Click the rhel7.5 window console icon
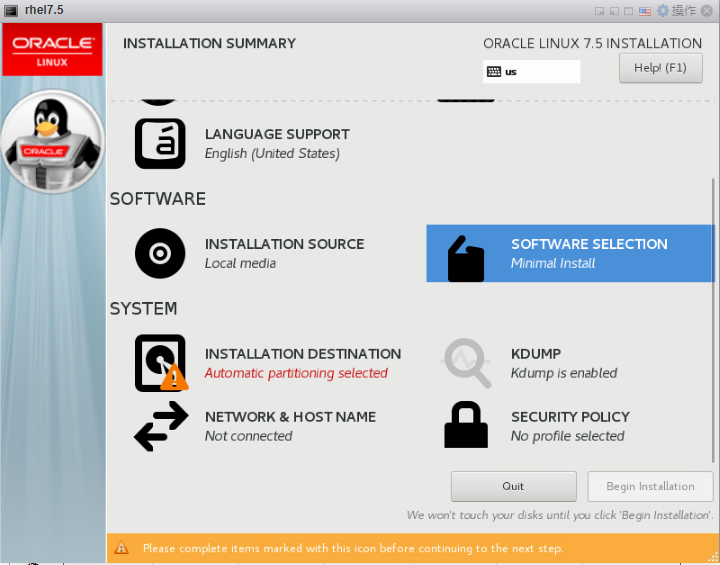 (x=11, y=11)
